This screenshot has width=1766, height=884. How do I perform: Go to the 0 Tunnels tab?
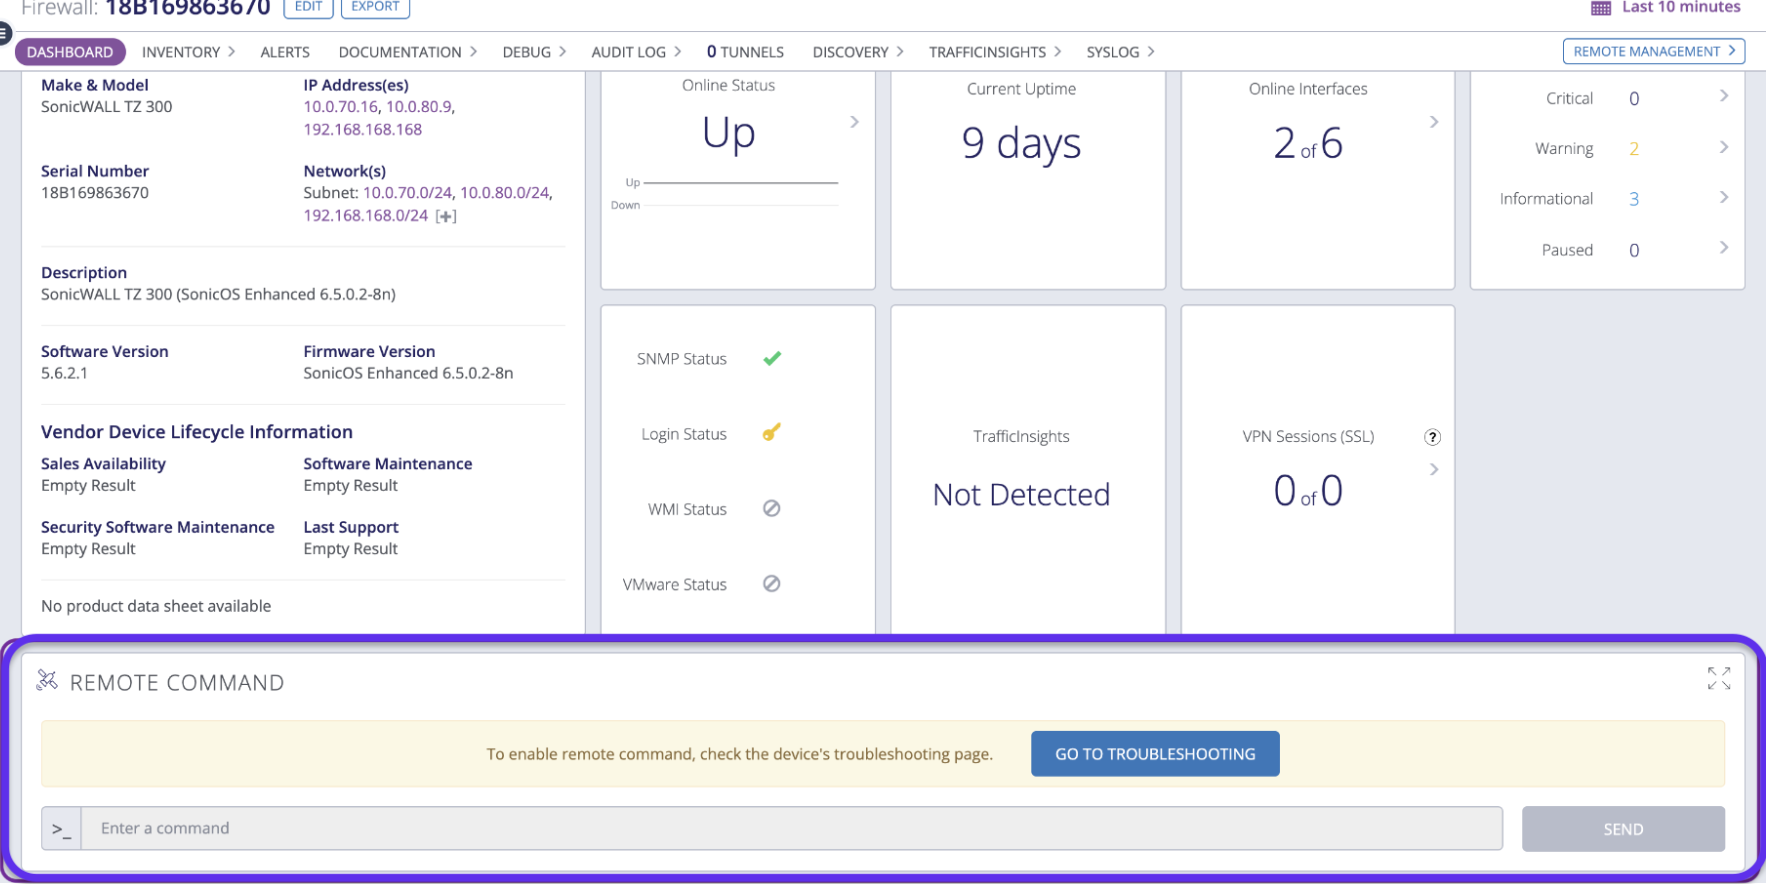point(745,52)
